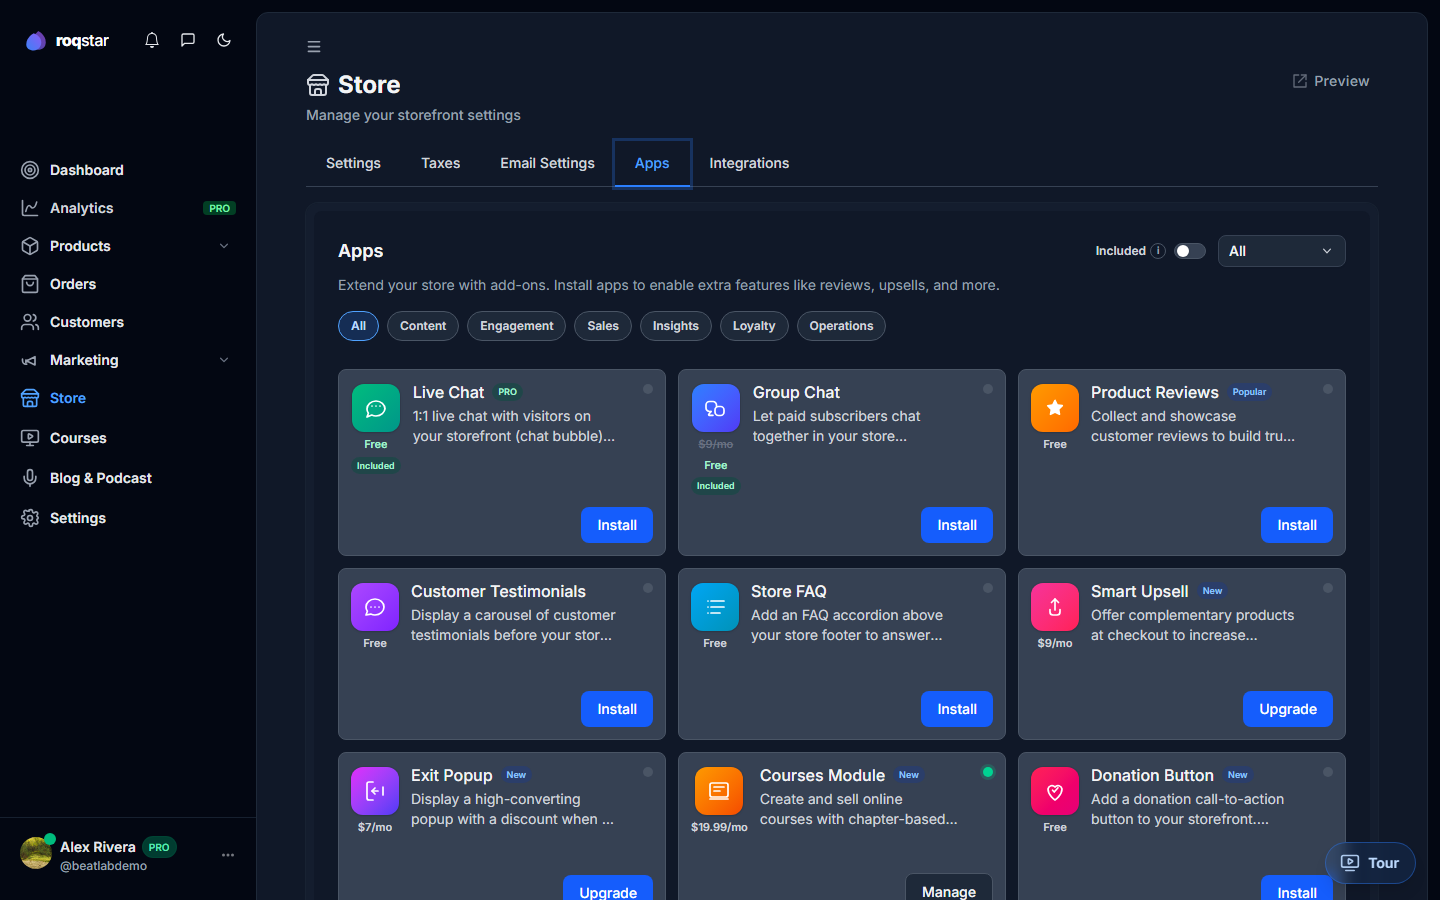The height and width of the screenshot is (900, 1440).
Task: Install the Live Chat app
Action: (x=617, y=525)
